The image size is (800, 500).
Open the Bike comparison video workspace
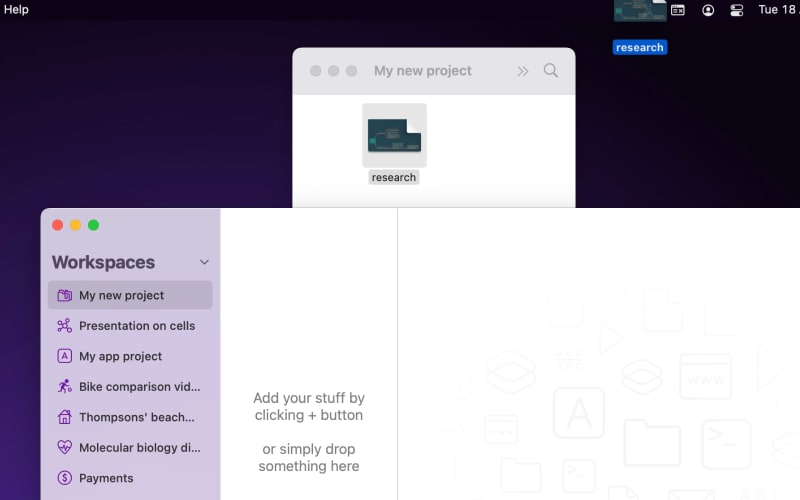pyautogui.click(x=130, y=387)
